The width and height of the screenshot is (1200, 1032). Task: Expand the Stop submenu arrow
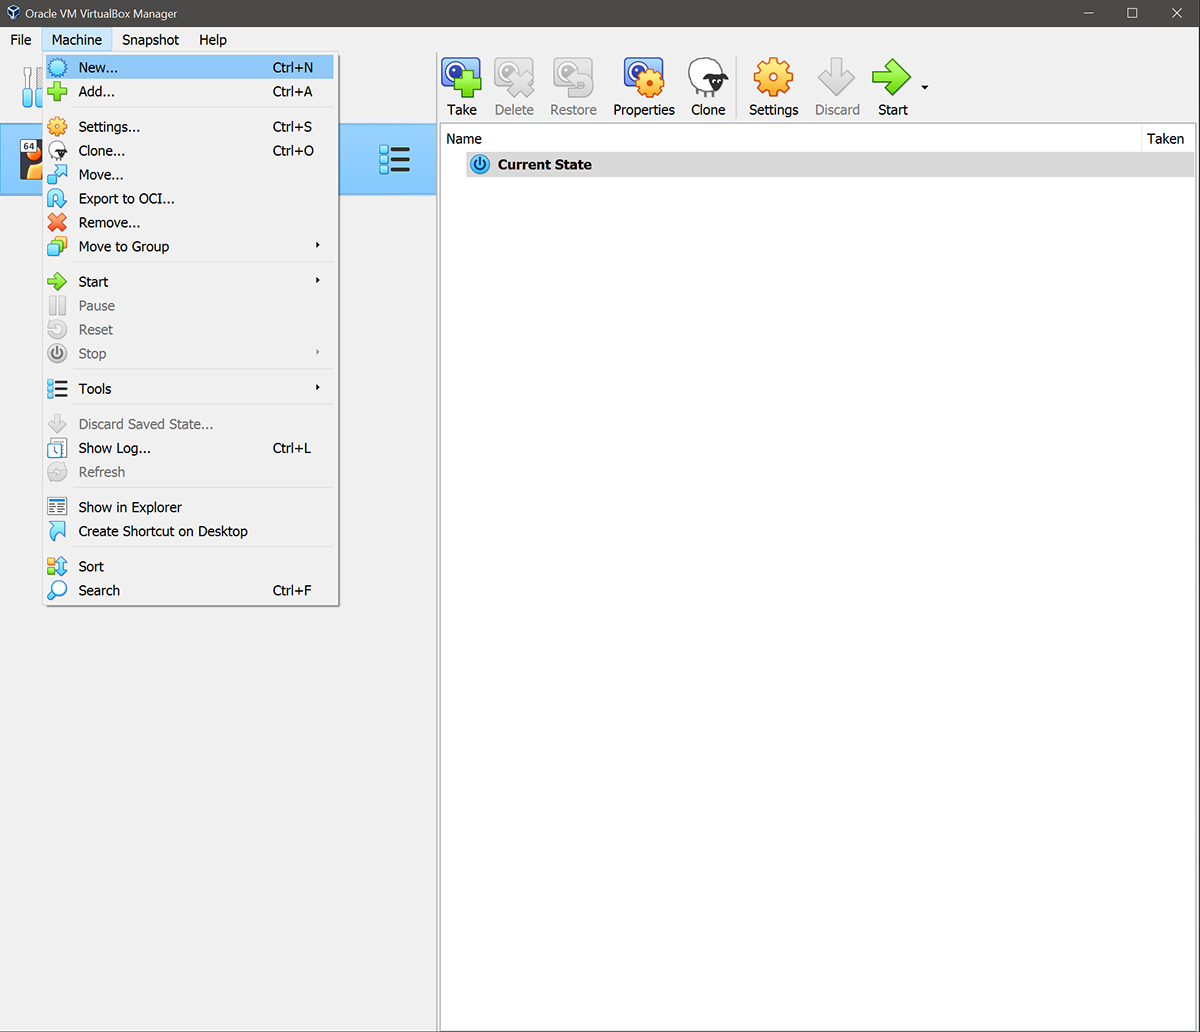pos(317,353)
